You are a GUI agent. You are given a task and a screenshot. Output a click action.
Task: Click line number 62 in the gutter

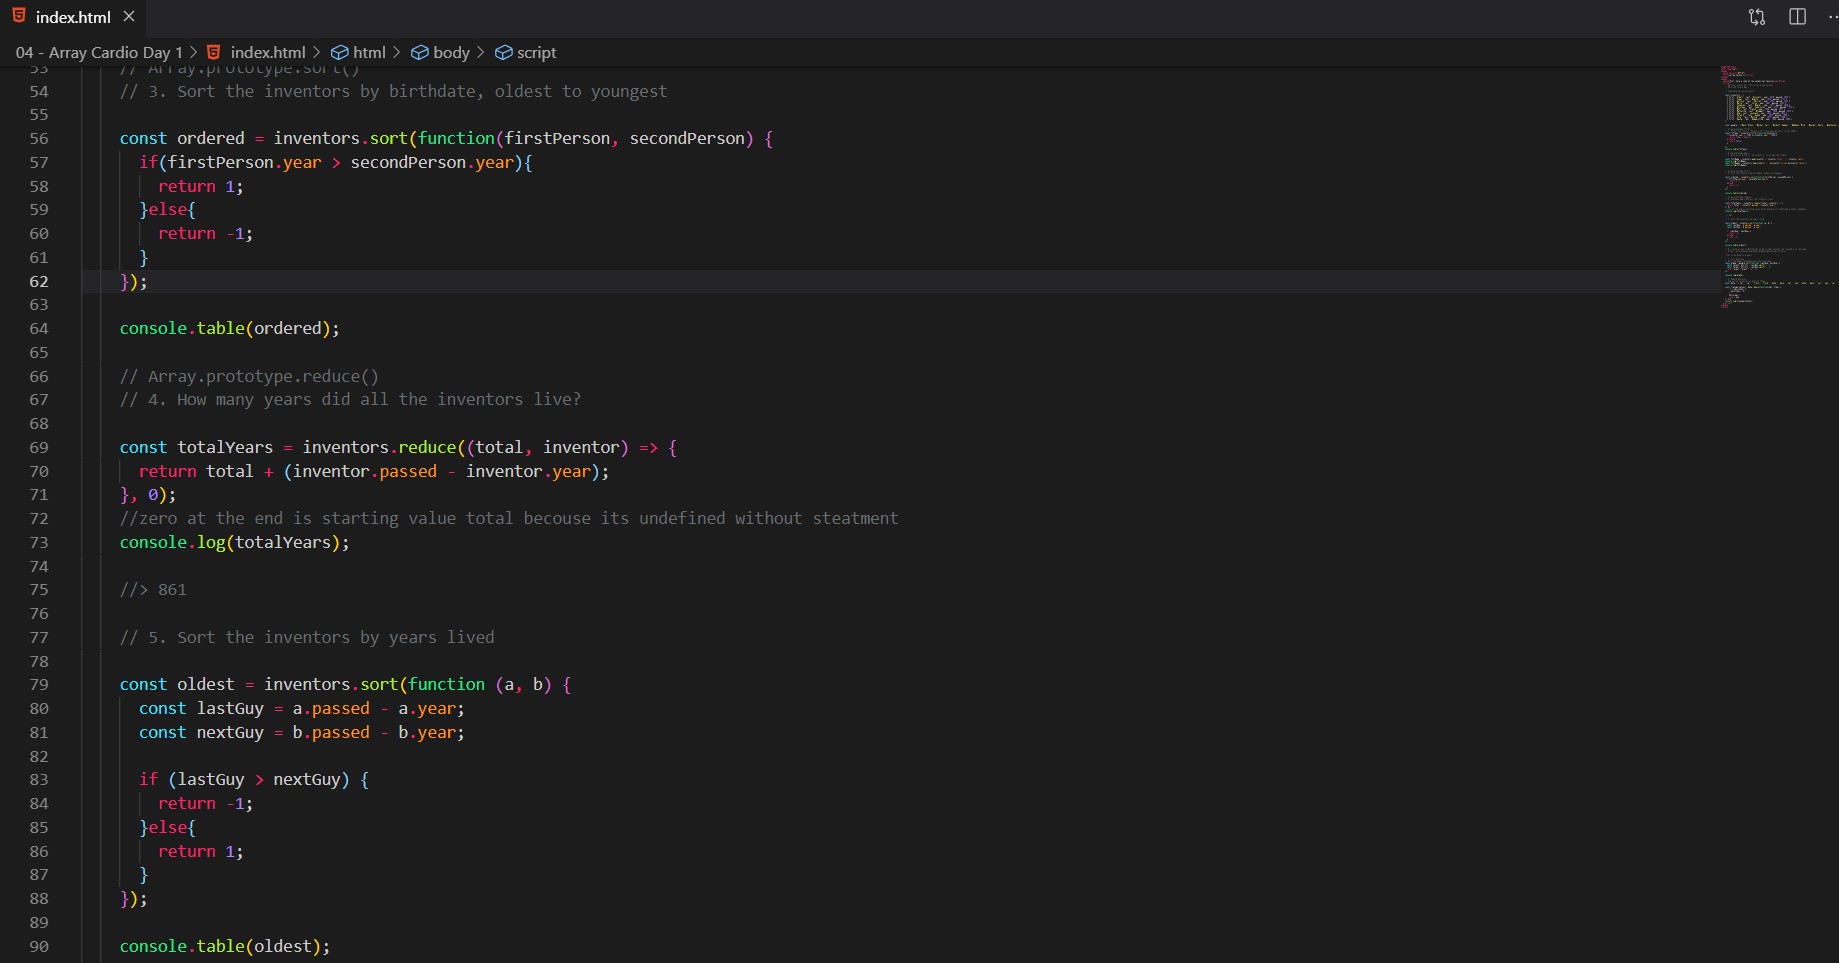click(39, 281)
